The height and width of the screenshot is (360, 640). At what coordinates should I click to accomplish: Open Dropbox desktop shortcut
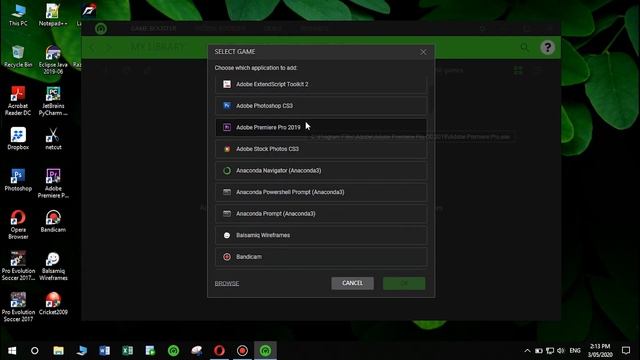pos(18,138)
